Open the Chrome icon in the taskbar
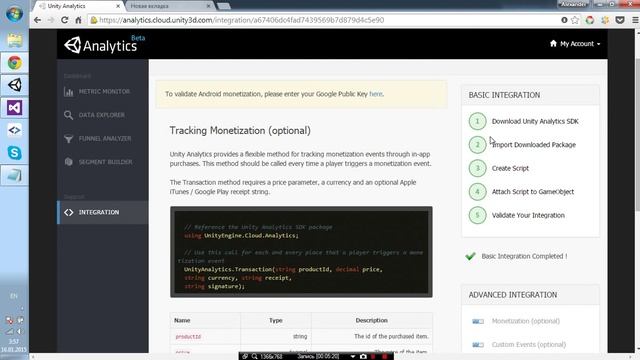This screenshot has height=360, width=640. click(15, 63)
